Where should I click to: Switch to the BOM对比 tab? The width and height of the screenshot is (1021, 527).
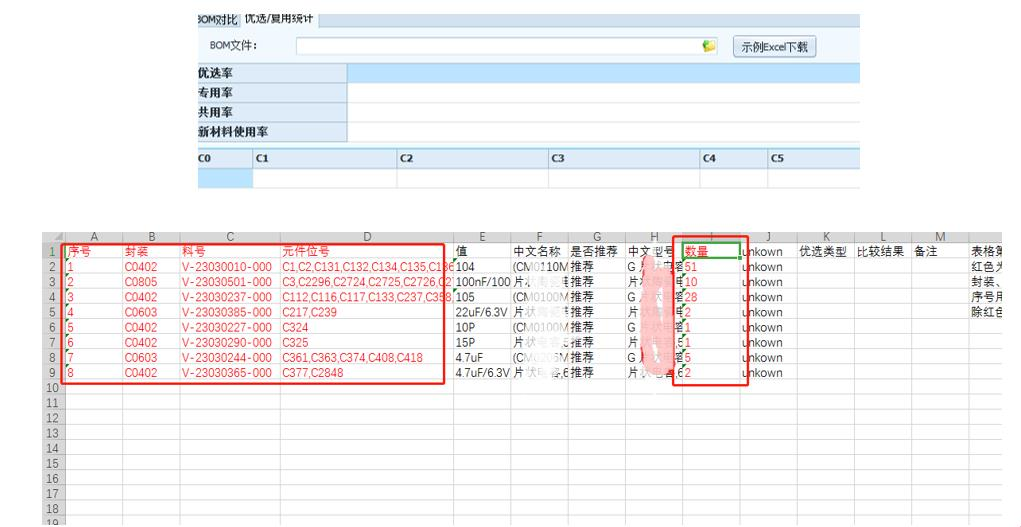tap(218, 20)
